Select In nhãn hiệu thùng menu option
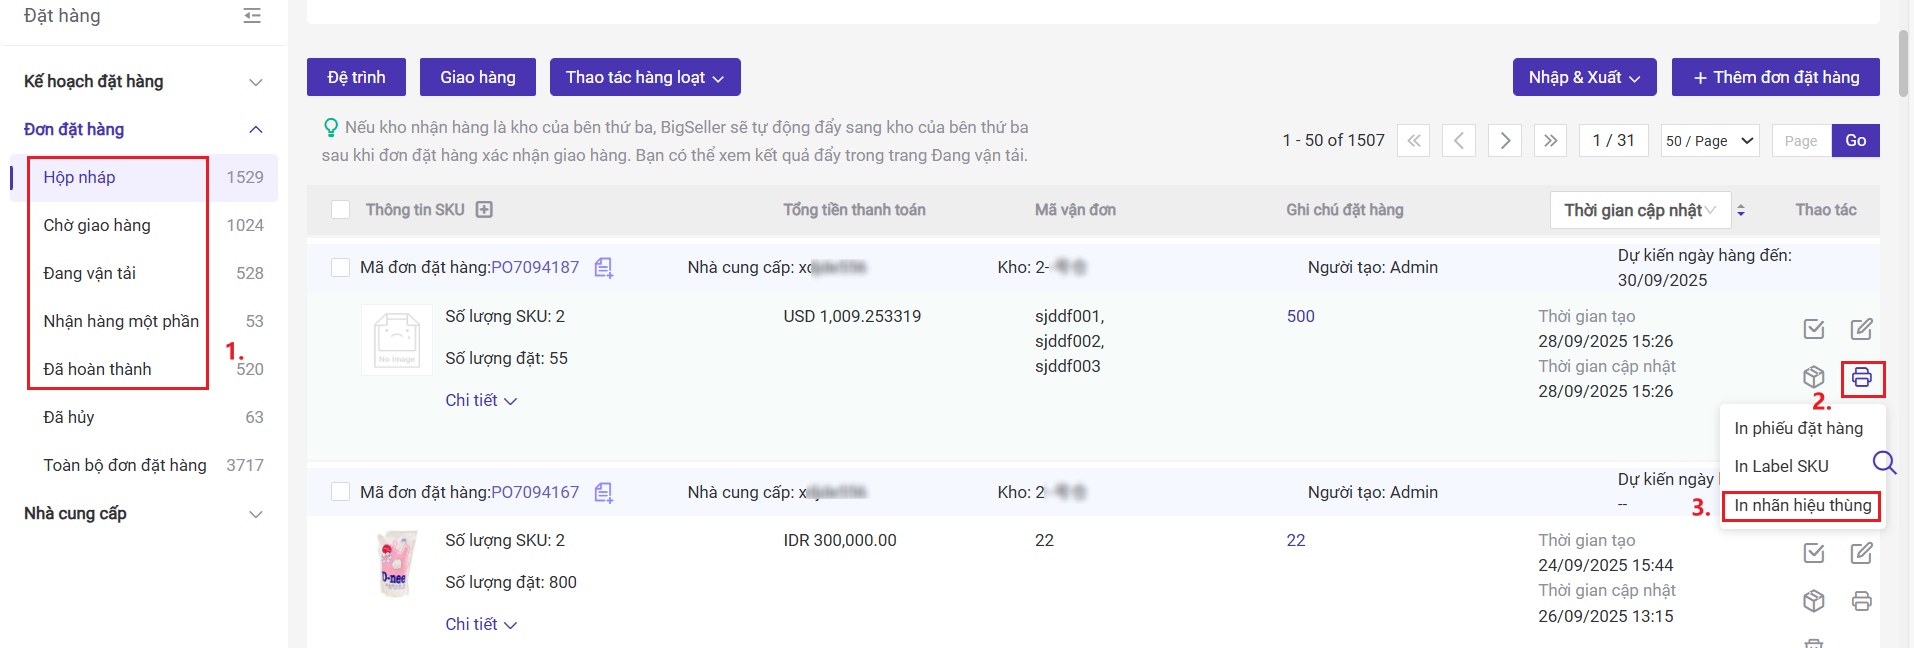Viewport: 1914px width, 648px height. pos(1802,506)
